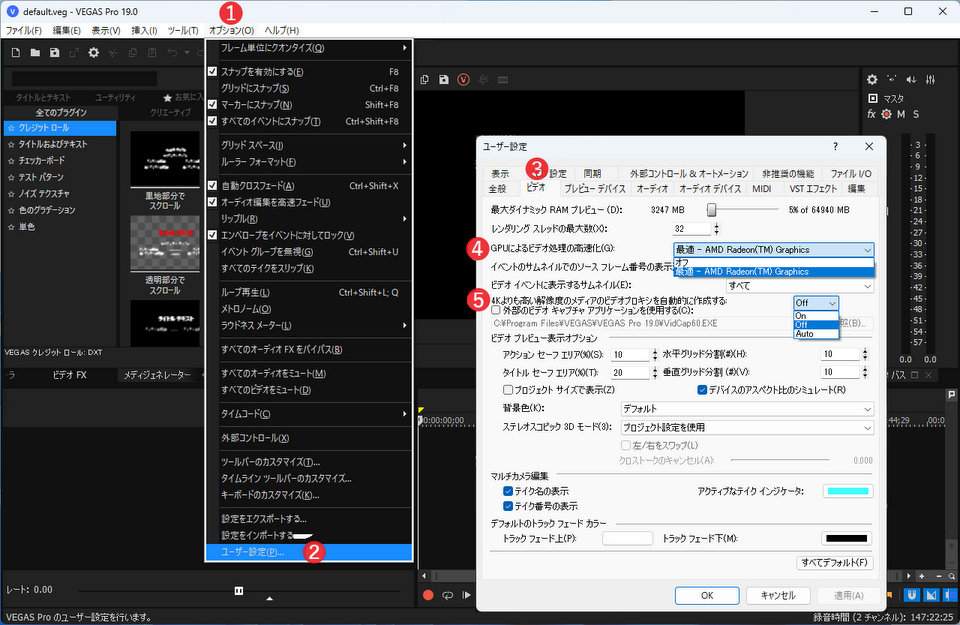Toggle the Loop Playback icon in transport
960x625 pixels.
448,595
